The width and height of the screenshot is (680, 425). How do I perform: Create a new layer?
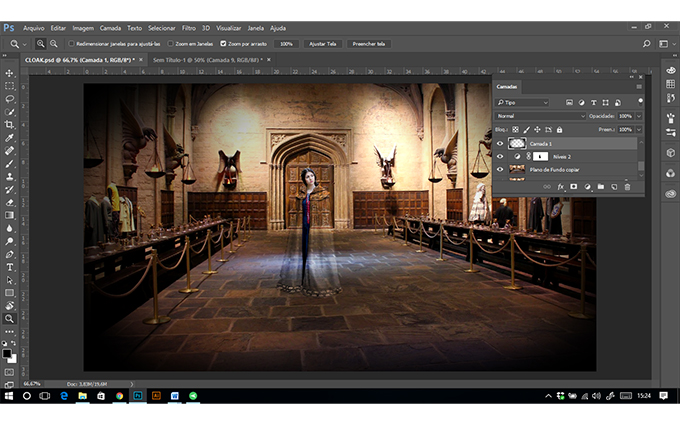614,187
